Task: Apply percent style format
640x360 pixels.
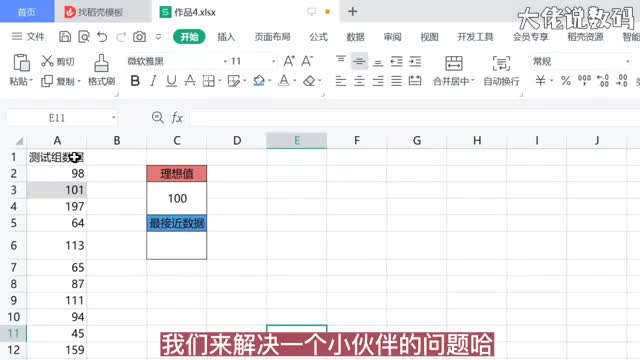Action: (x=566, y=81)
